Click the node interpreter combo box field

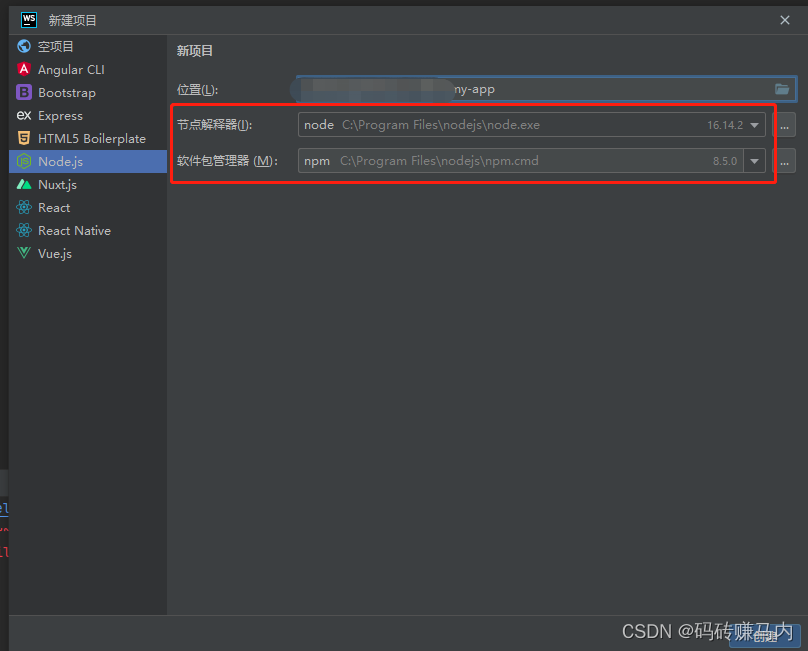coord(531,125)
